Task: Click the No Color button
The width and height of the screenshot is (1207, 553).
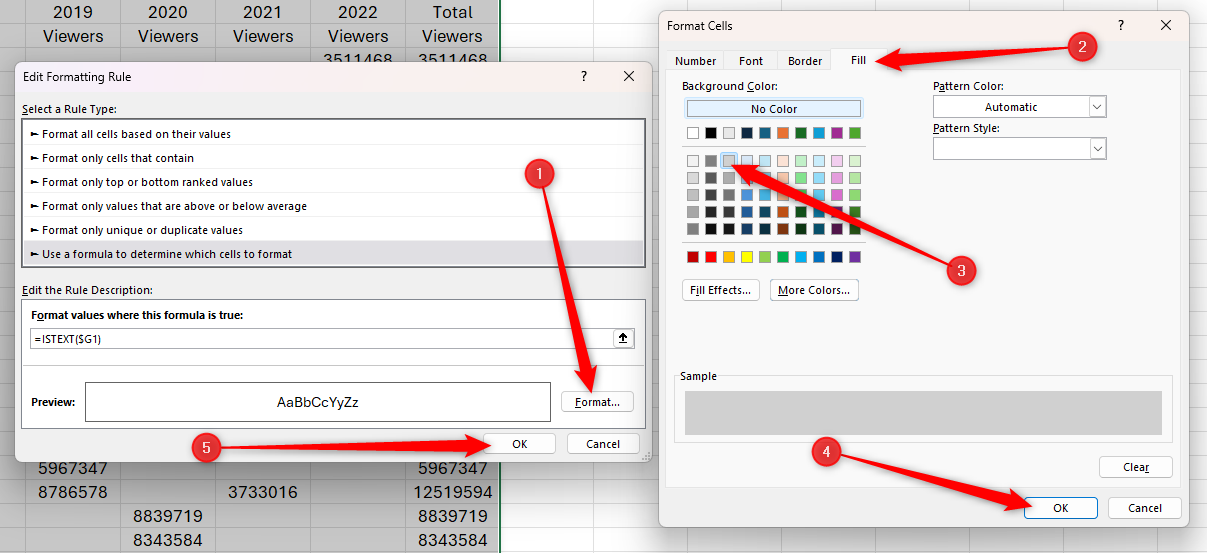Action: click(773, 108)
